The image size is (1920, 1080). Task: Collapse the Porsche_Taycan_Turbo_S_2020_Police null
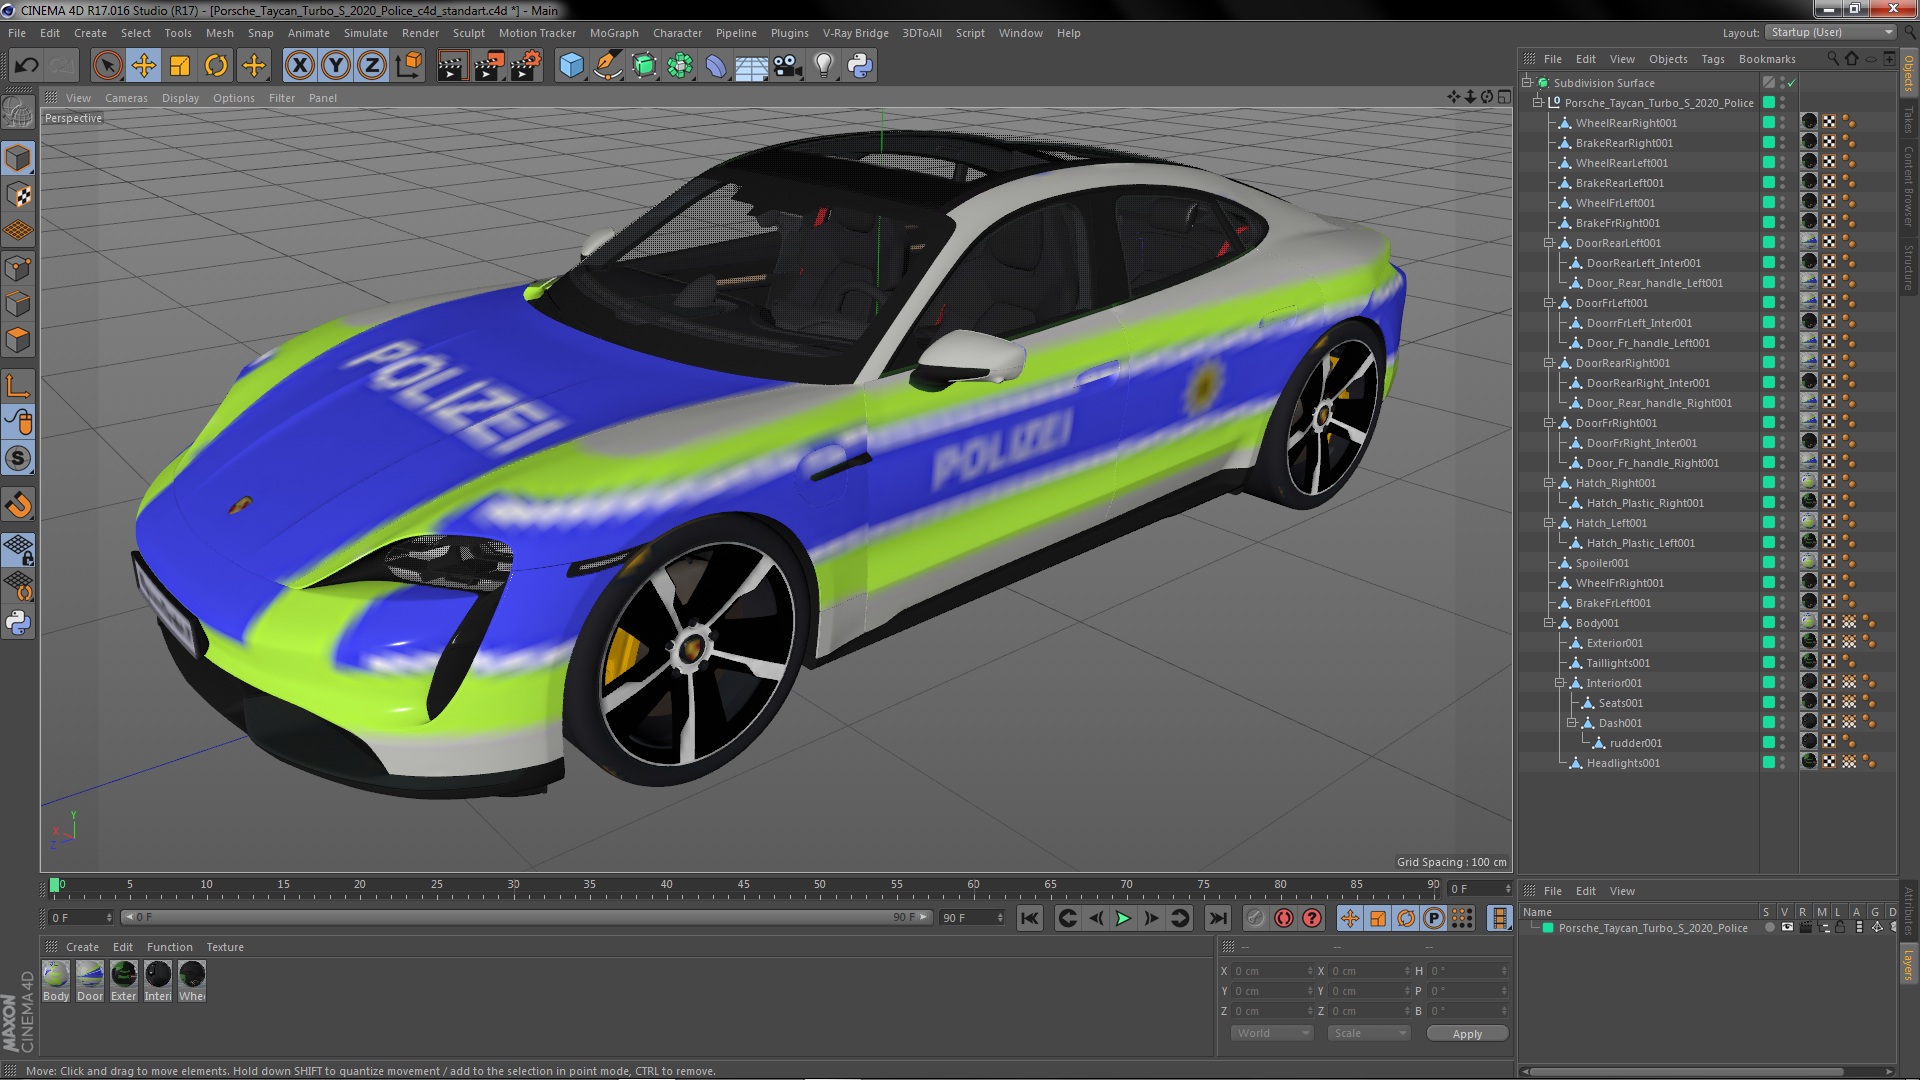pos(1538,103)
